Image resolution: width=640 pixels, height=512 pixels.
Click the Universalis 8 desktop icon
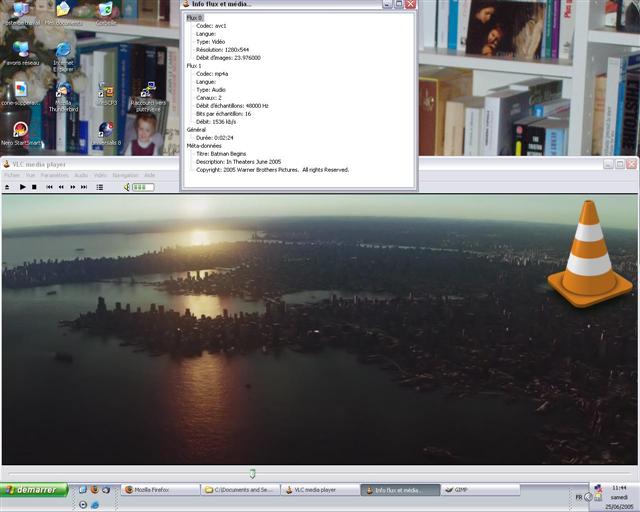(106, 134)
